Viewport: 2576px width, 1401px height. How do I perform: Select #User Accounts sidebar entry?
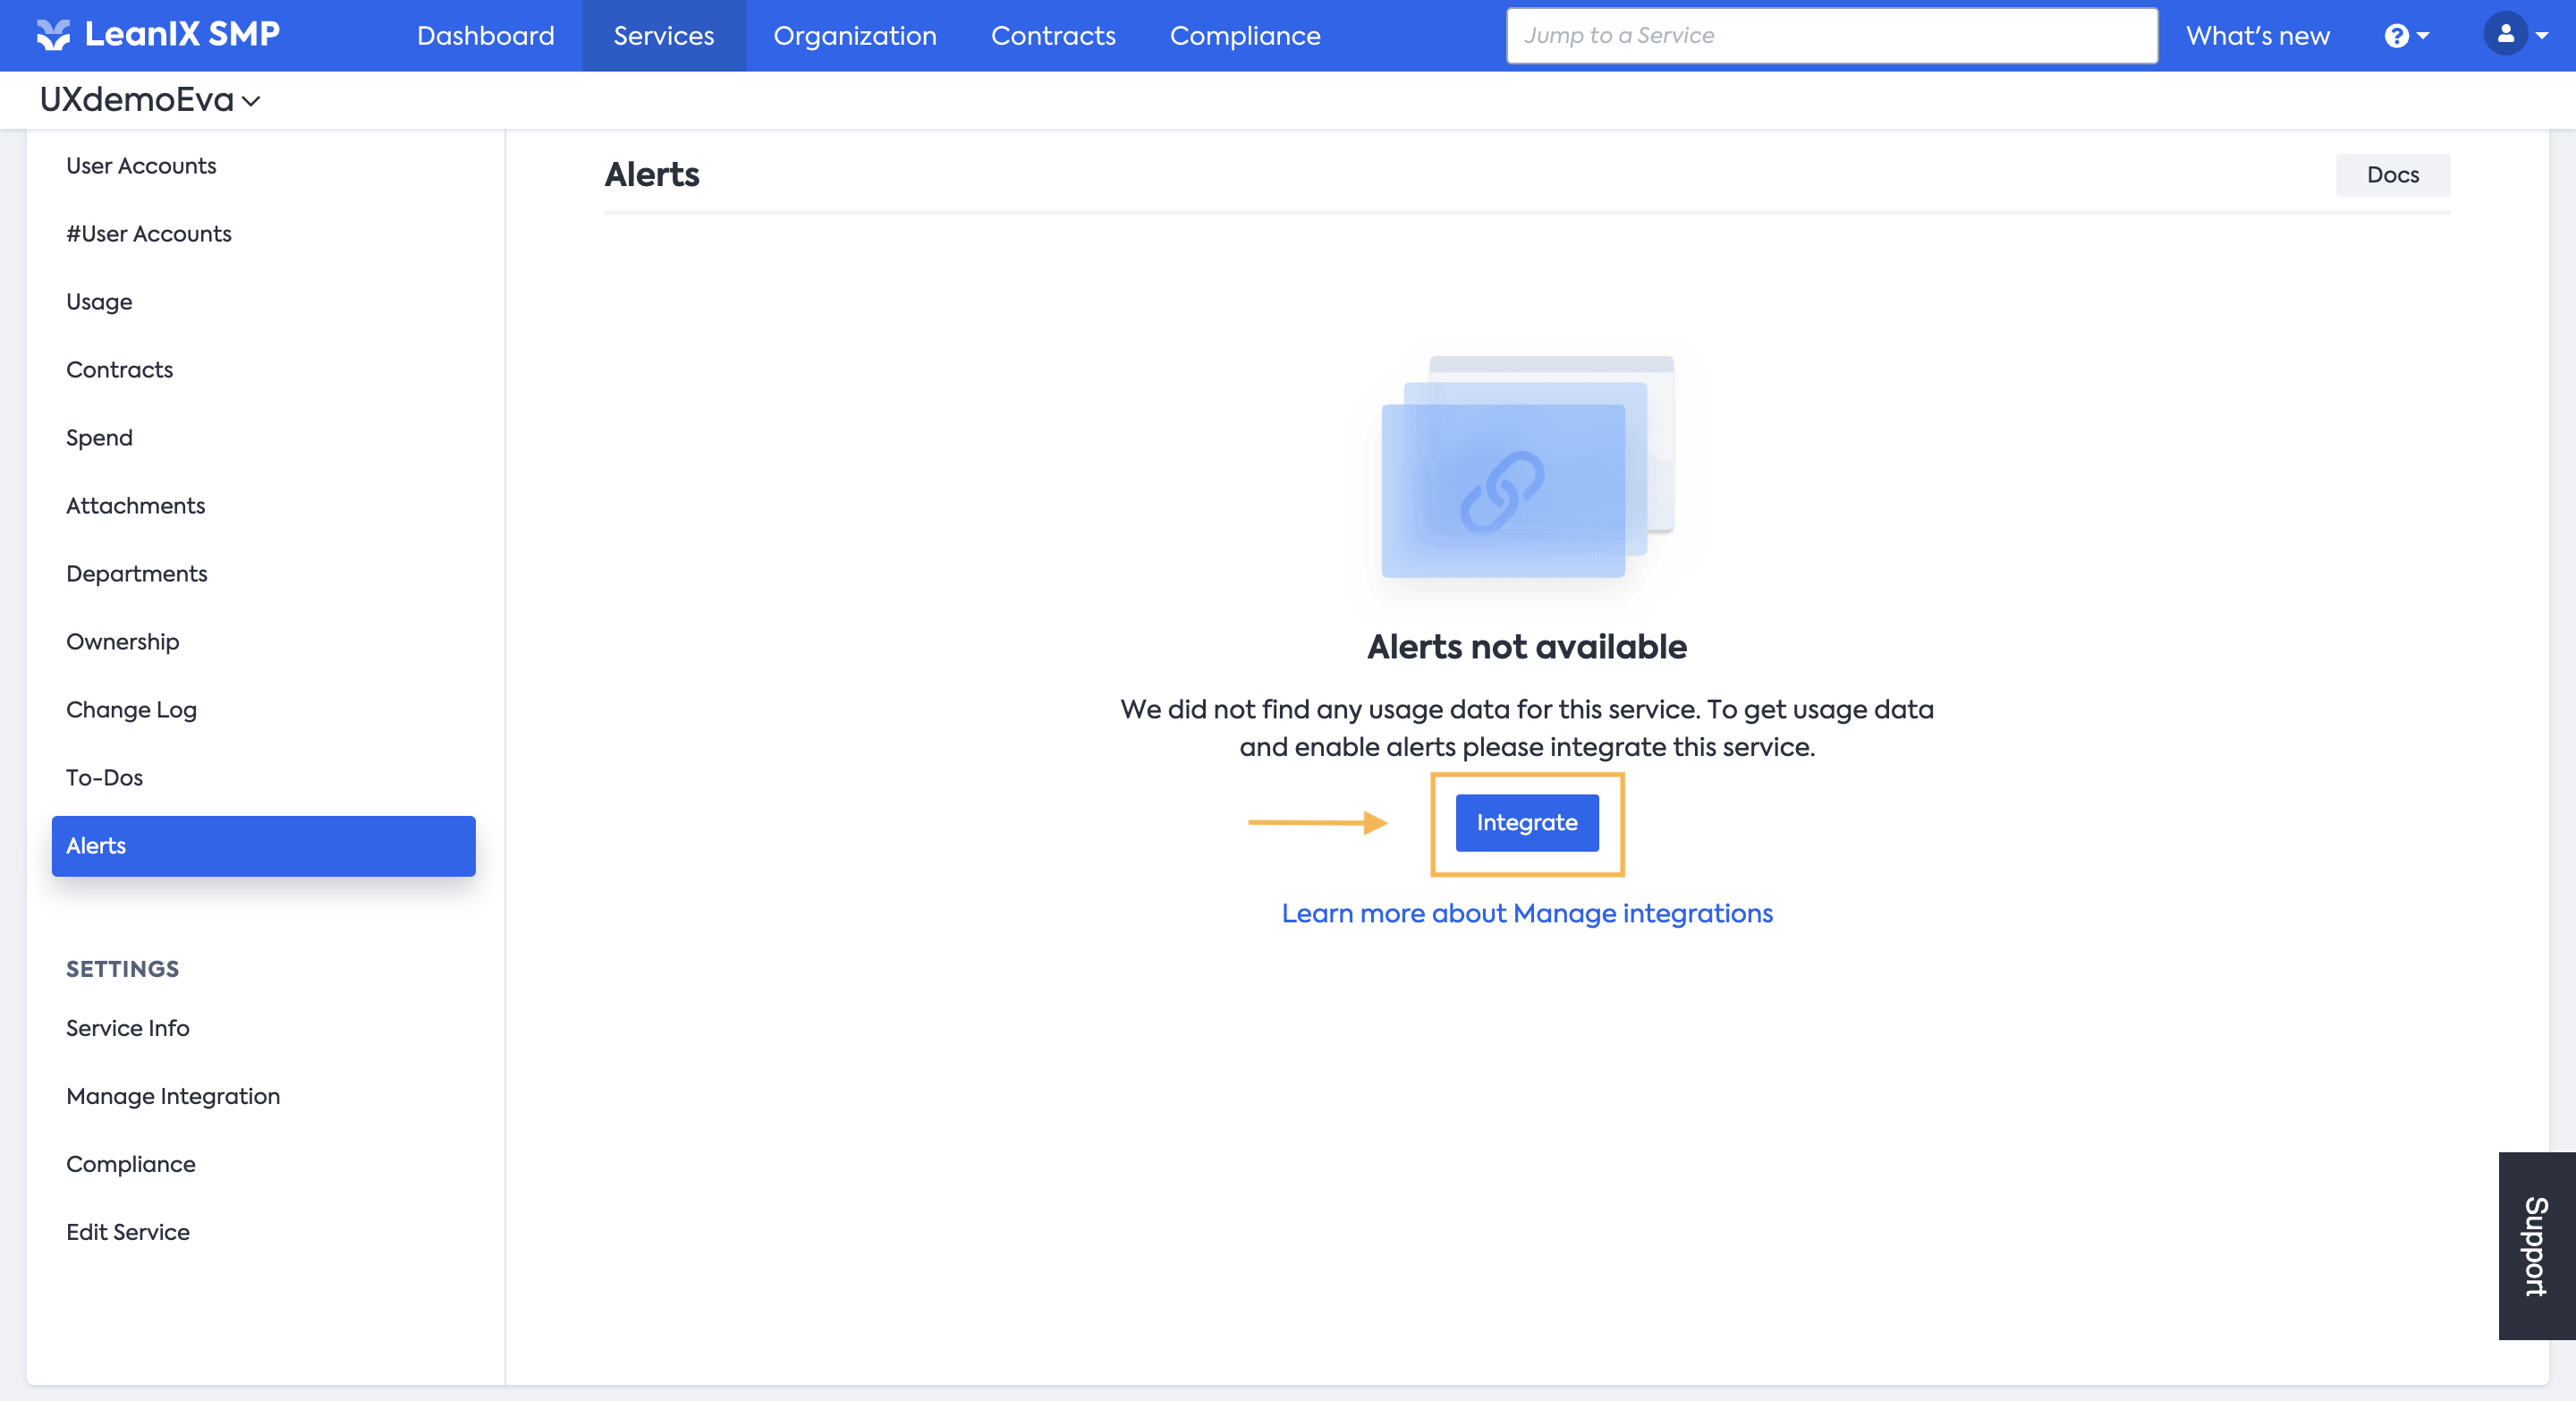(149, 233)
